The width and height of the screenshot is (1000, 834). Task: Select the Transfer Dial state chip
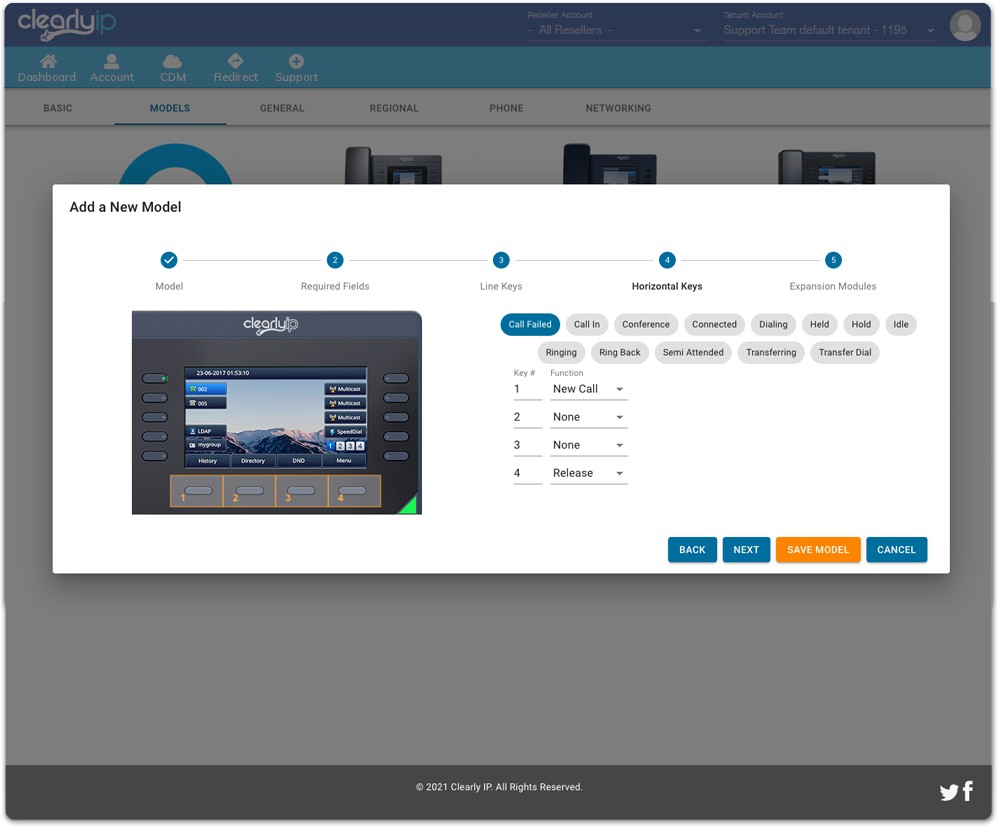(845, 352)
